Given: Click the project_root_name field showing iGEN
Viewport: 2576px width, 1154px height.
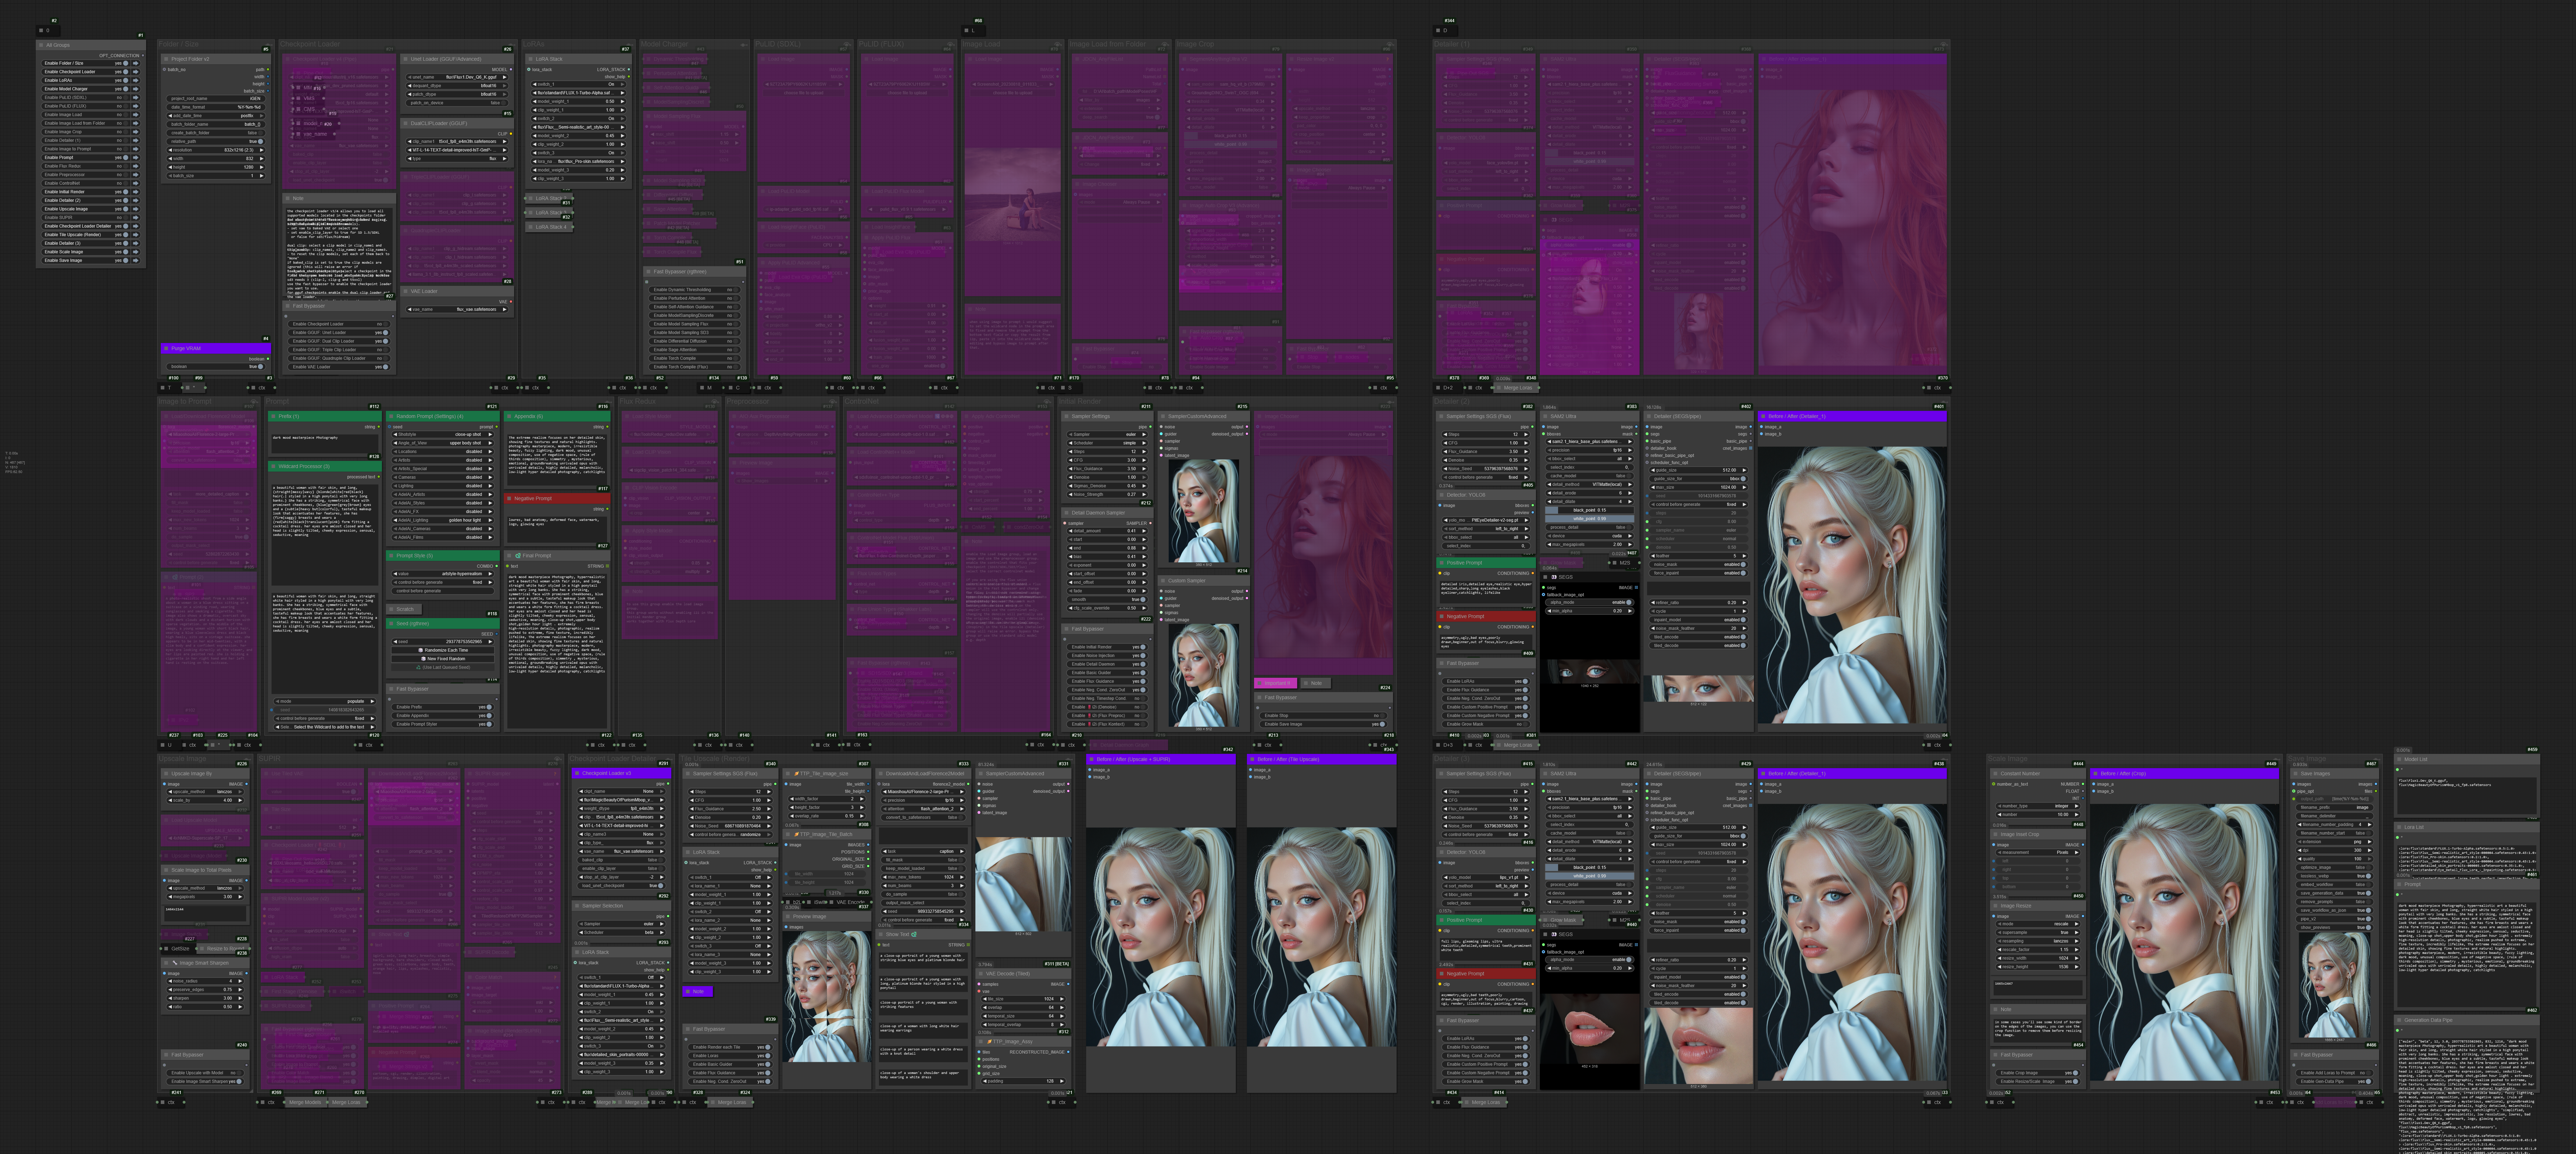Looking at the screenshot, I should 216,99.
